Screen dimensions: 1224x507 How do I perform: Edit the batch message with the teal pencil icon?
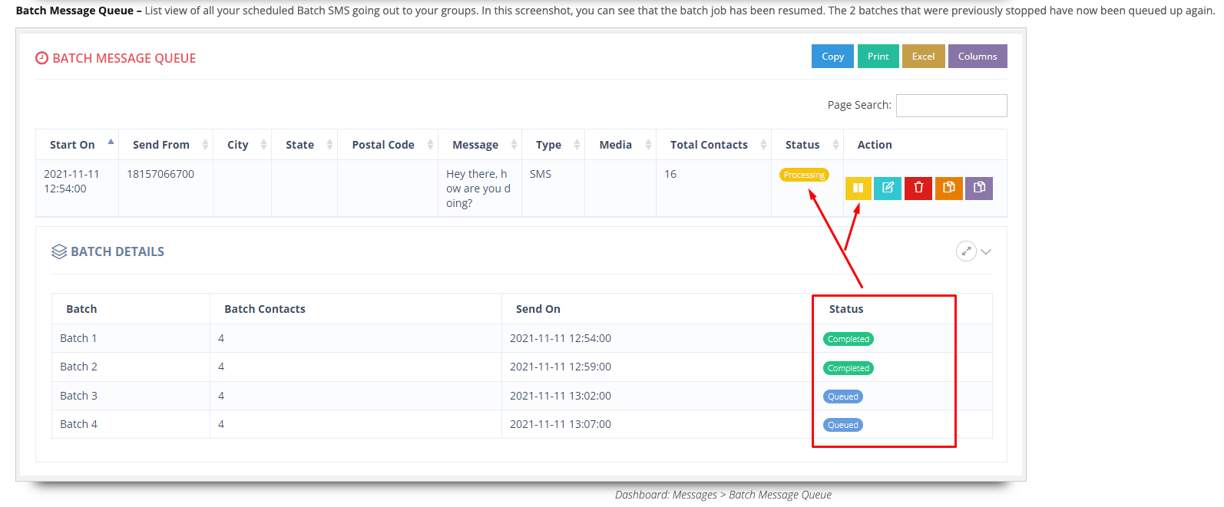(888, 187)
